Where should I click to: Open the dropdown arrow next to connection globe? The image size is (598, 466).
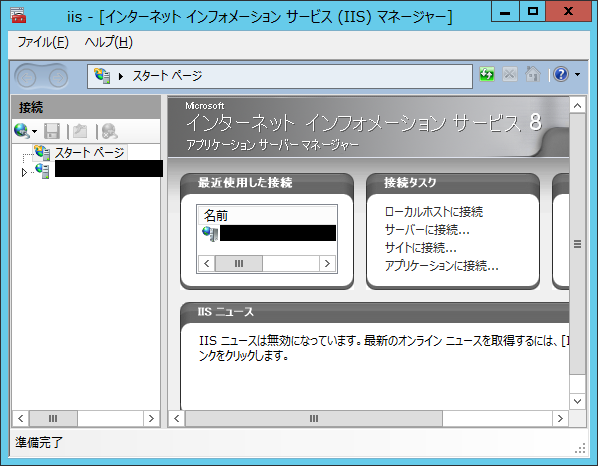(x=35, y=132)
